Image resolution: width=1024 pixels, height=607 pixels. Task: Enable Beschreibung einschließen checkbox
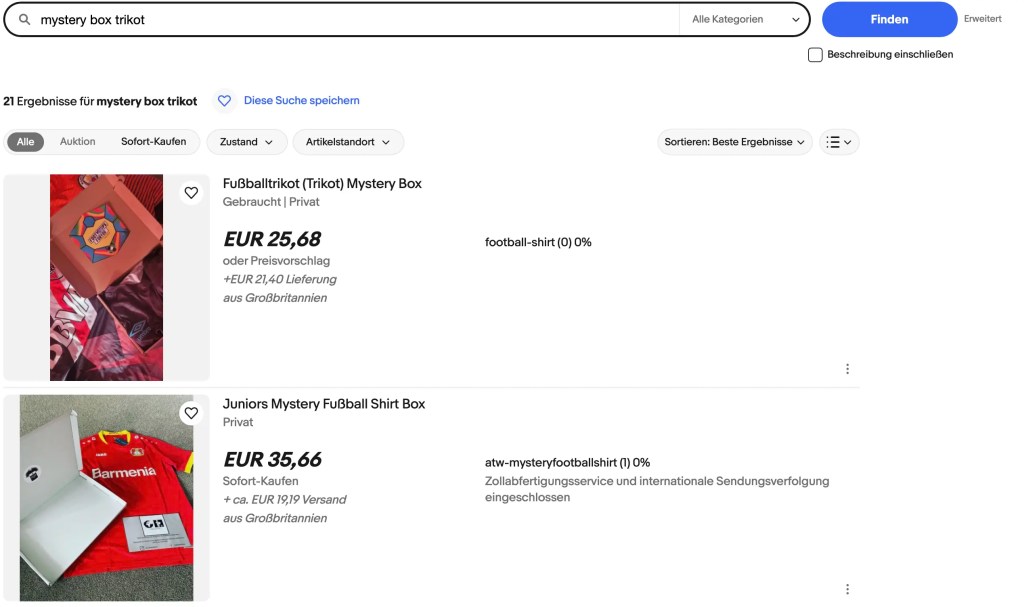[815, 55]
